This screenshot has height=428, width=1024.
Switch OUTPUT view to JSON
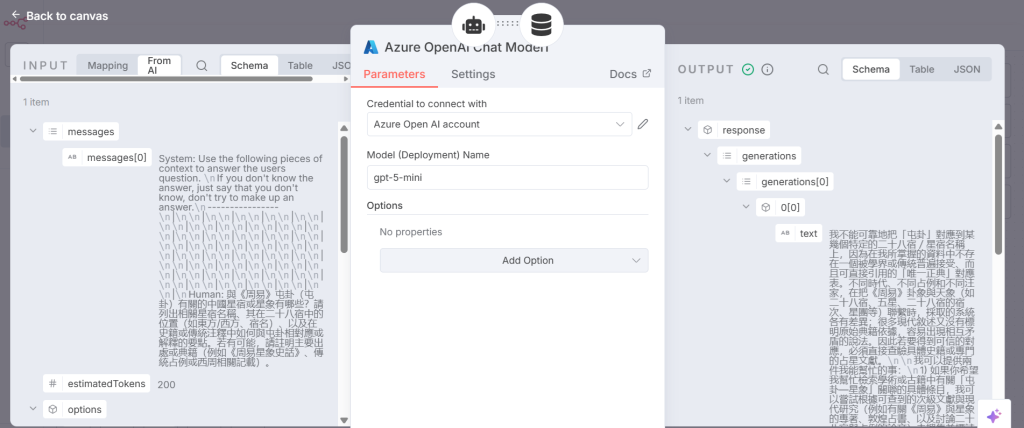tap(966, 70)
